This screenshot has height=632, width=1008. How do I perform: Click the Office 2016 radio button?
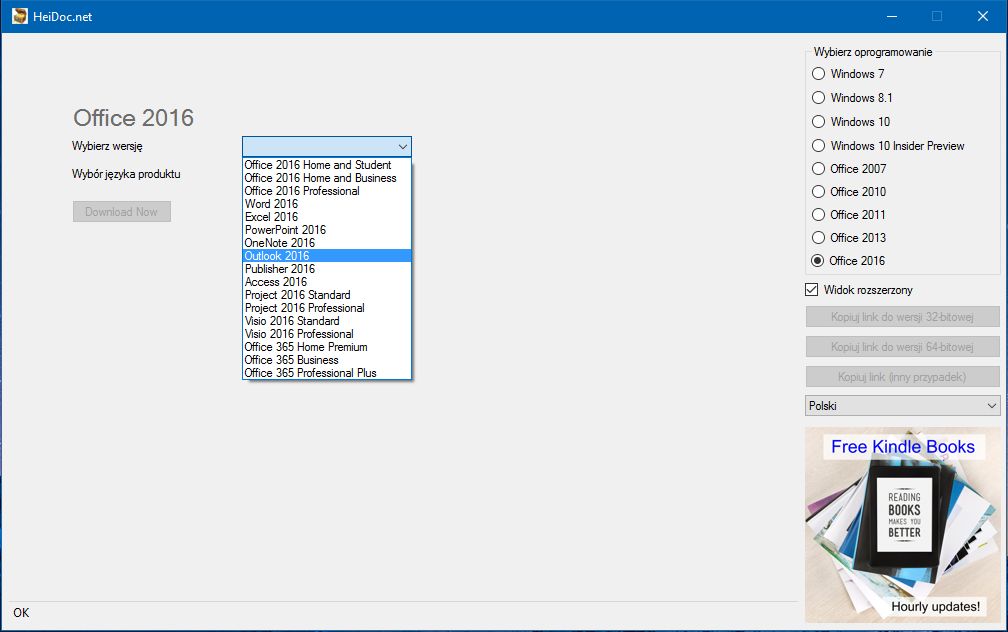[818, 260]
